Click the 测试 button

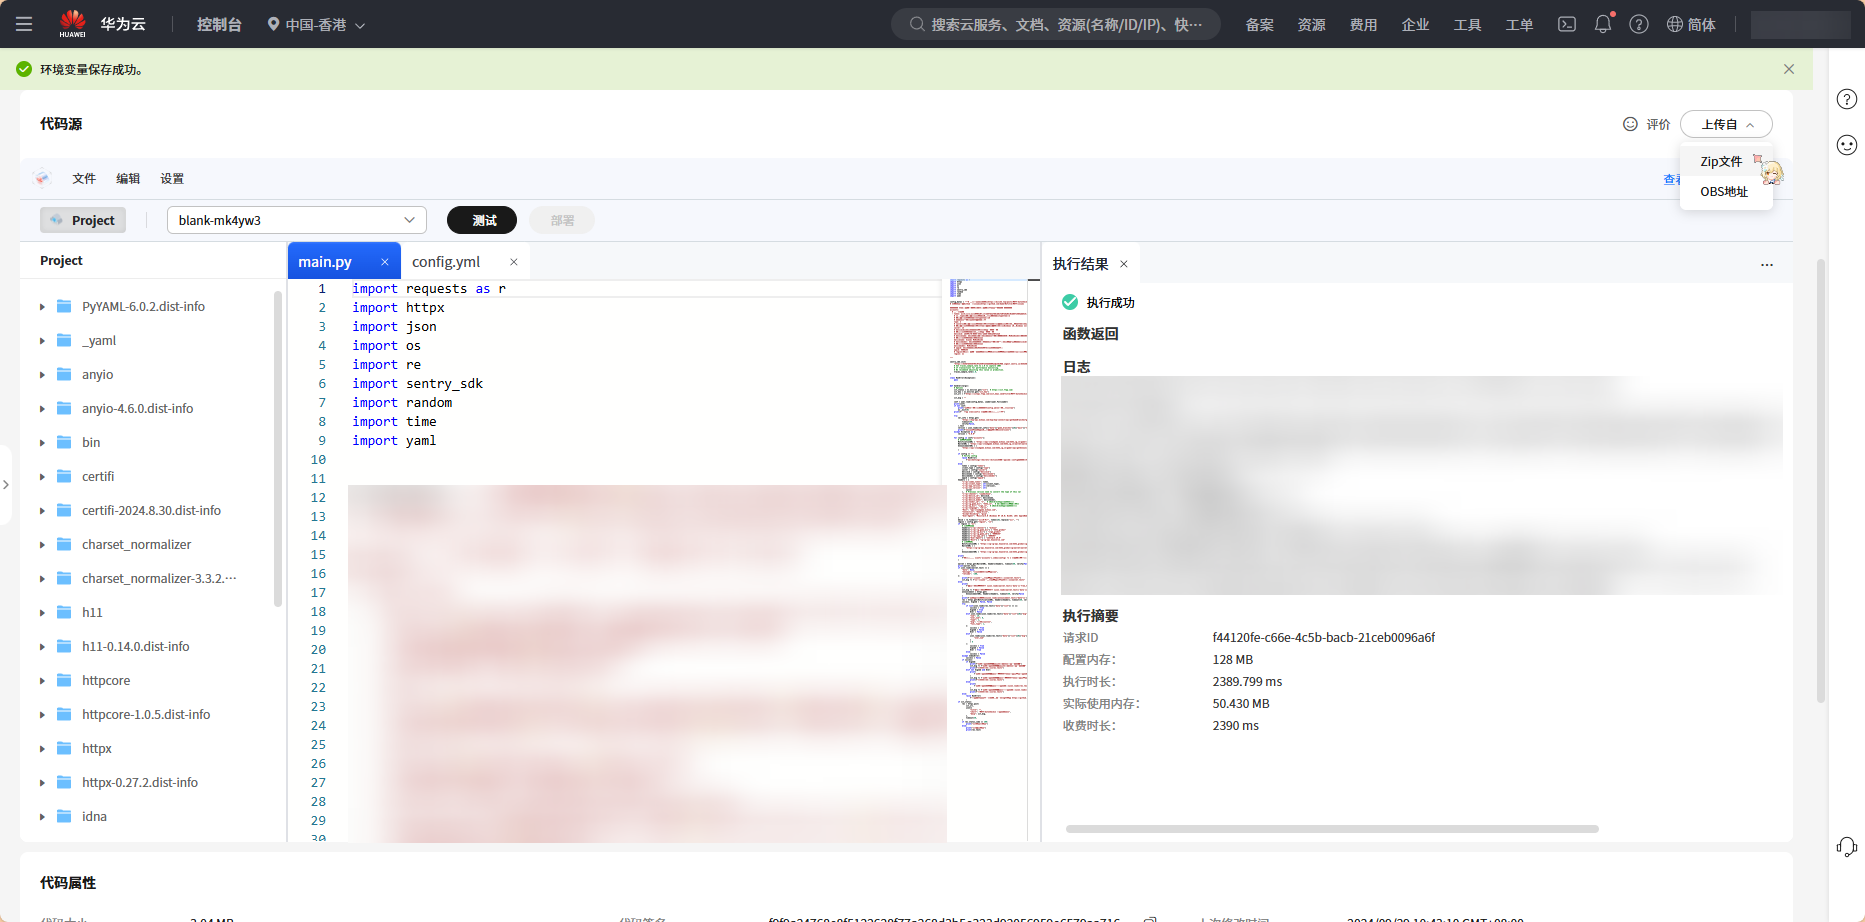482,220
